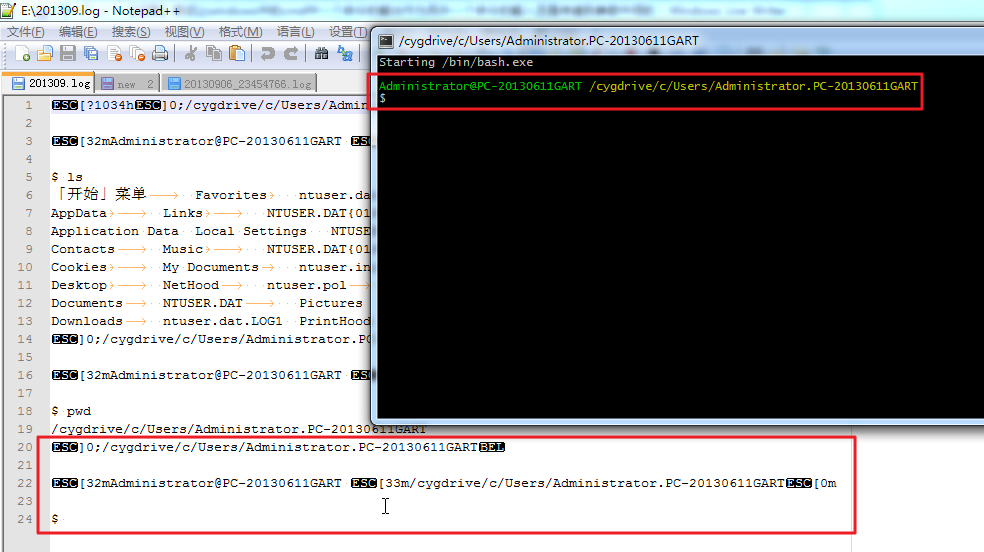
Task: Open the 文件(F) menu
Action: 25,32
